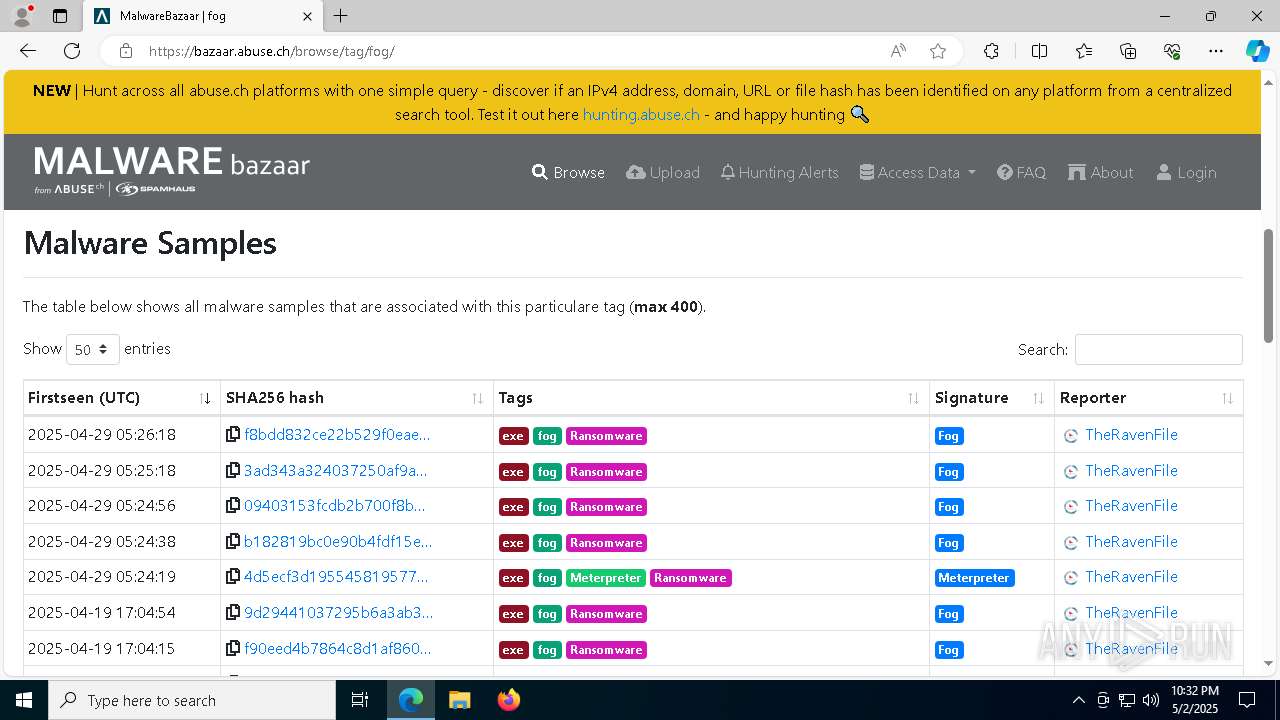Copy hash b182819bc0e90b4fdf15e via copy icon
The width and height of the screenshot is (1280, 720).
(233, 542)
